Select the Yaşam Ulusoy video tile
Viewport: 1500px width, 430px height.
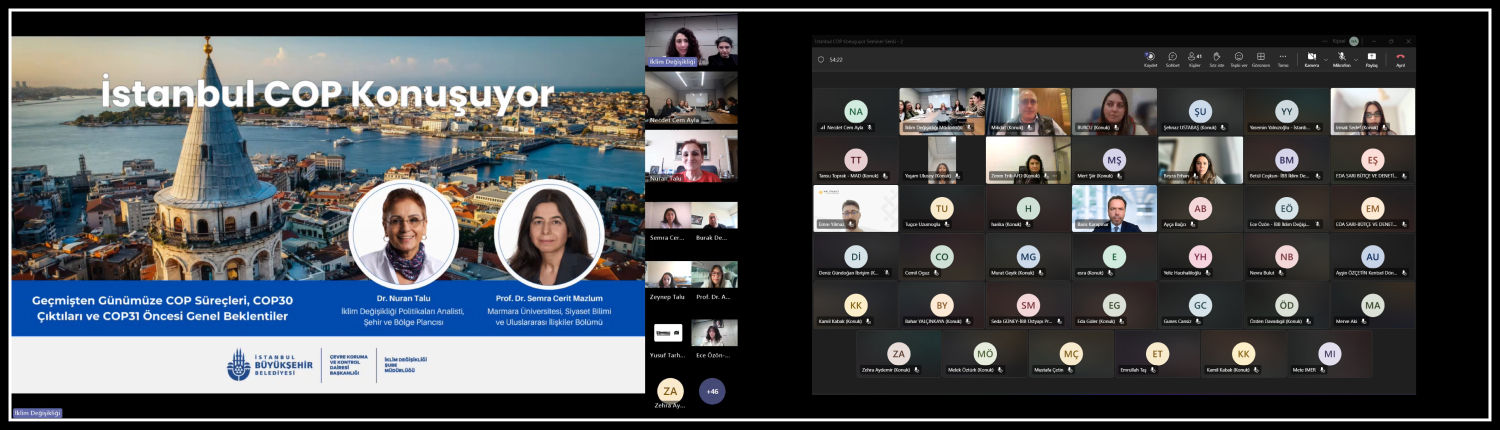pyautogui.click(x=941, y=160)
